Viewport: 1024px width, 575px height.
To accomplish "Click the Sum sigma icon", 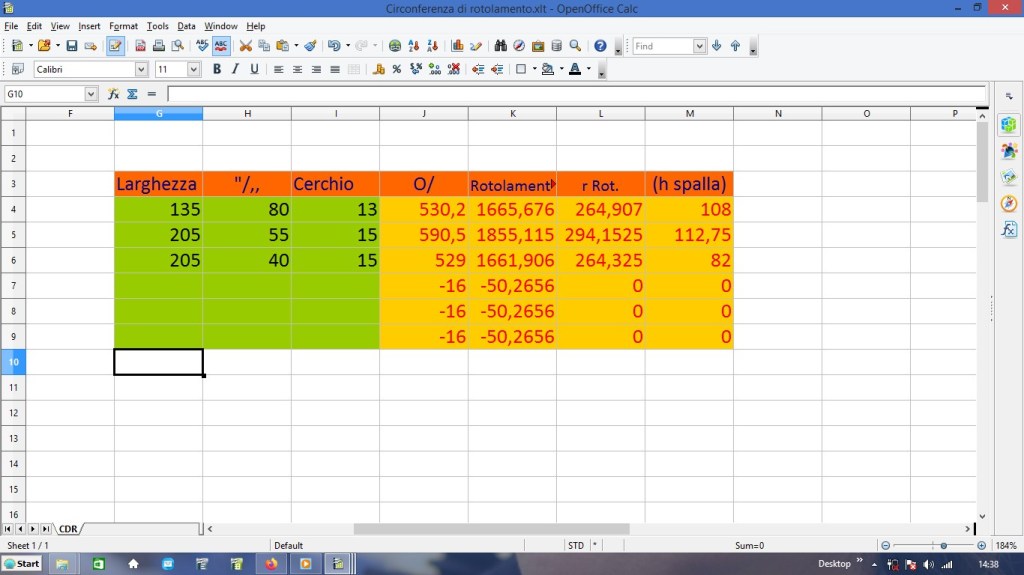I will click(132, 94).
